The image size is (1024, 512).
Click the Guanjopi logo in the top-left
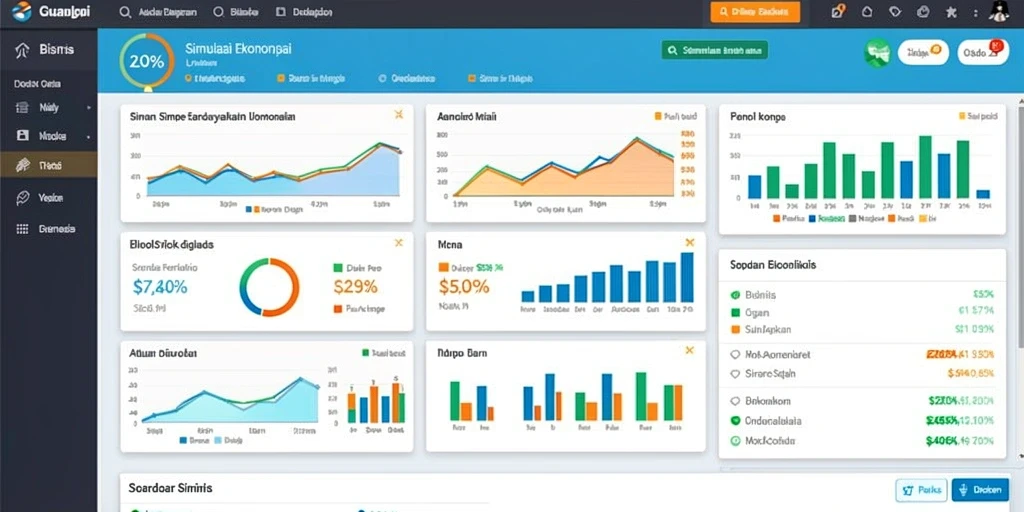click(x=52, y=11)
